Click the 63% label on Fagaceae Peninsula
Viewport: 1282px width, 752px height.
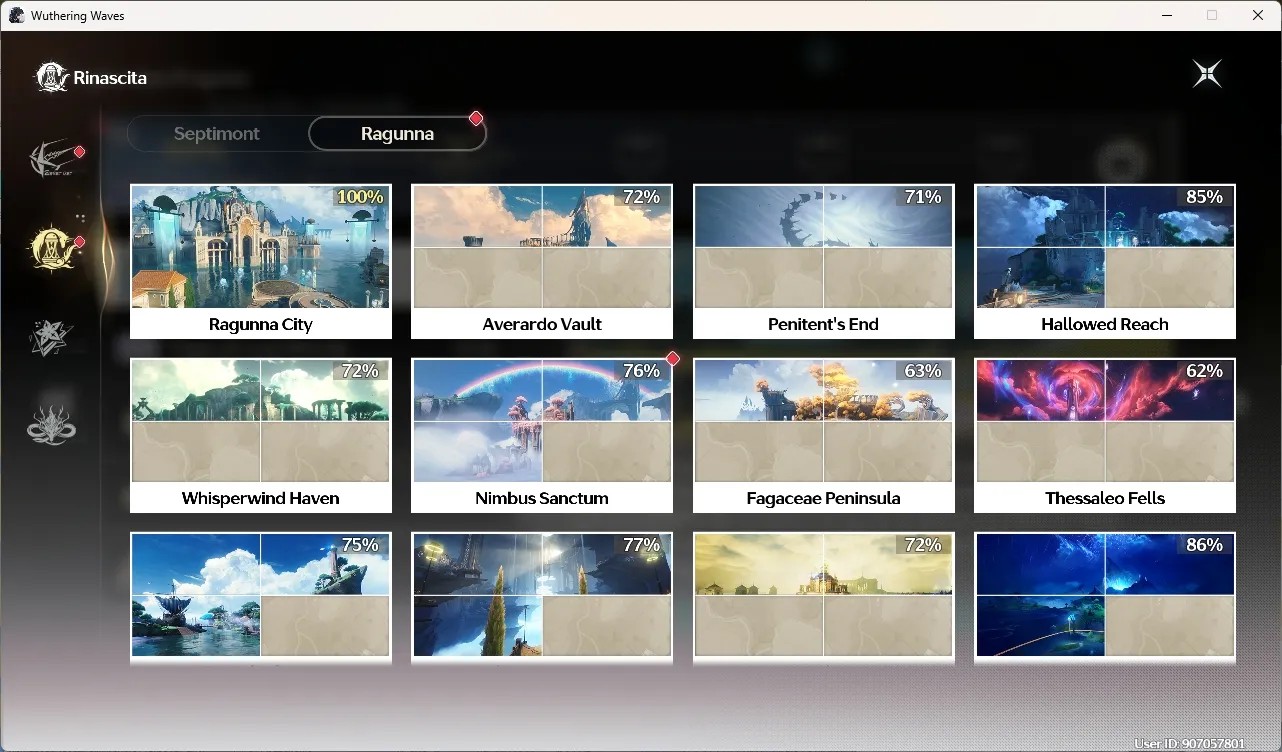tap(922, 371)
